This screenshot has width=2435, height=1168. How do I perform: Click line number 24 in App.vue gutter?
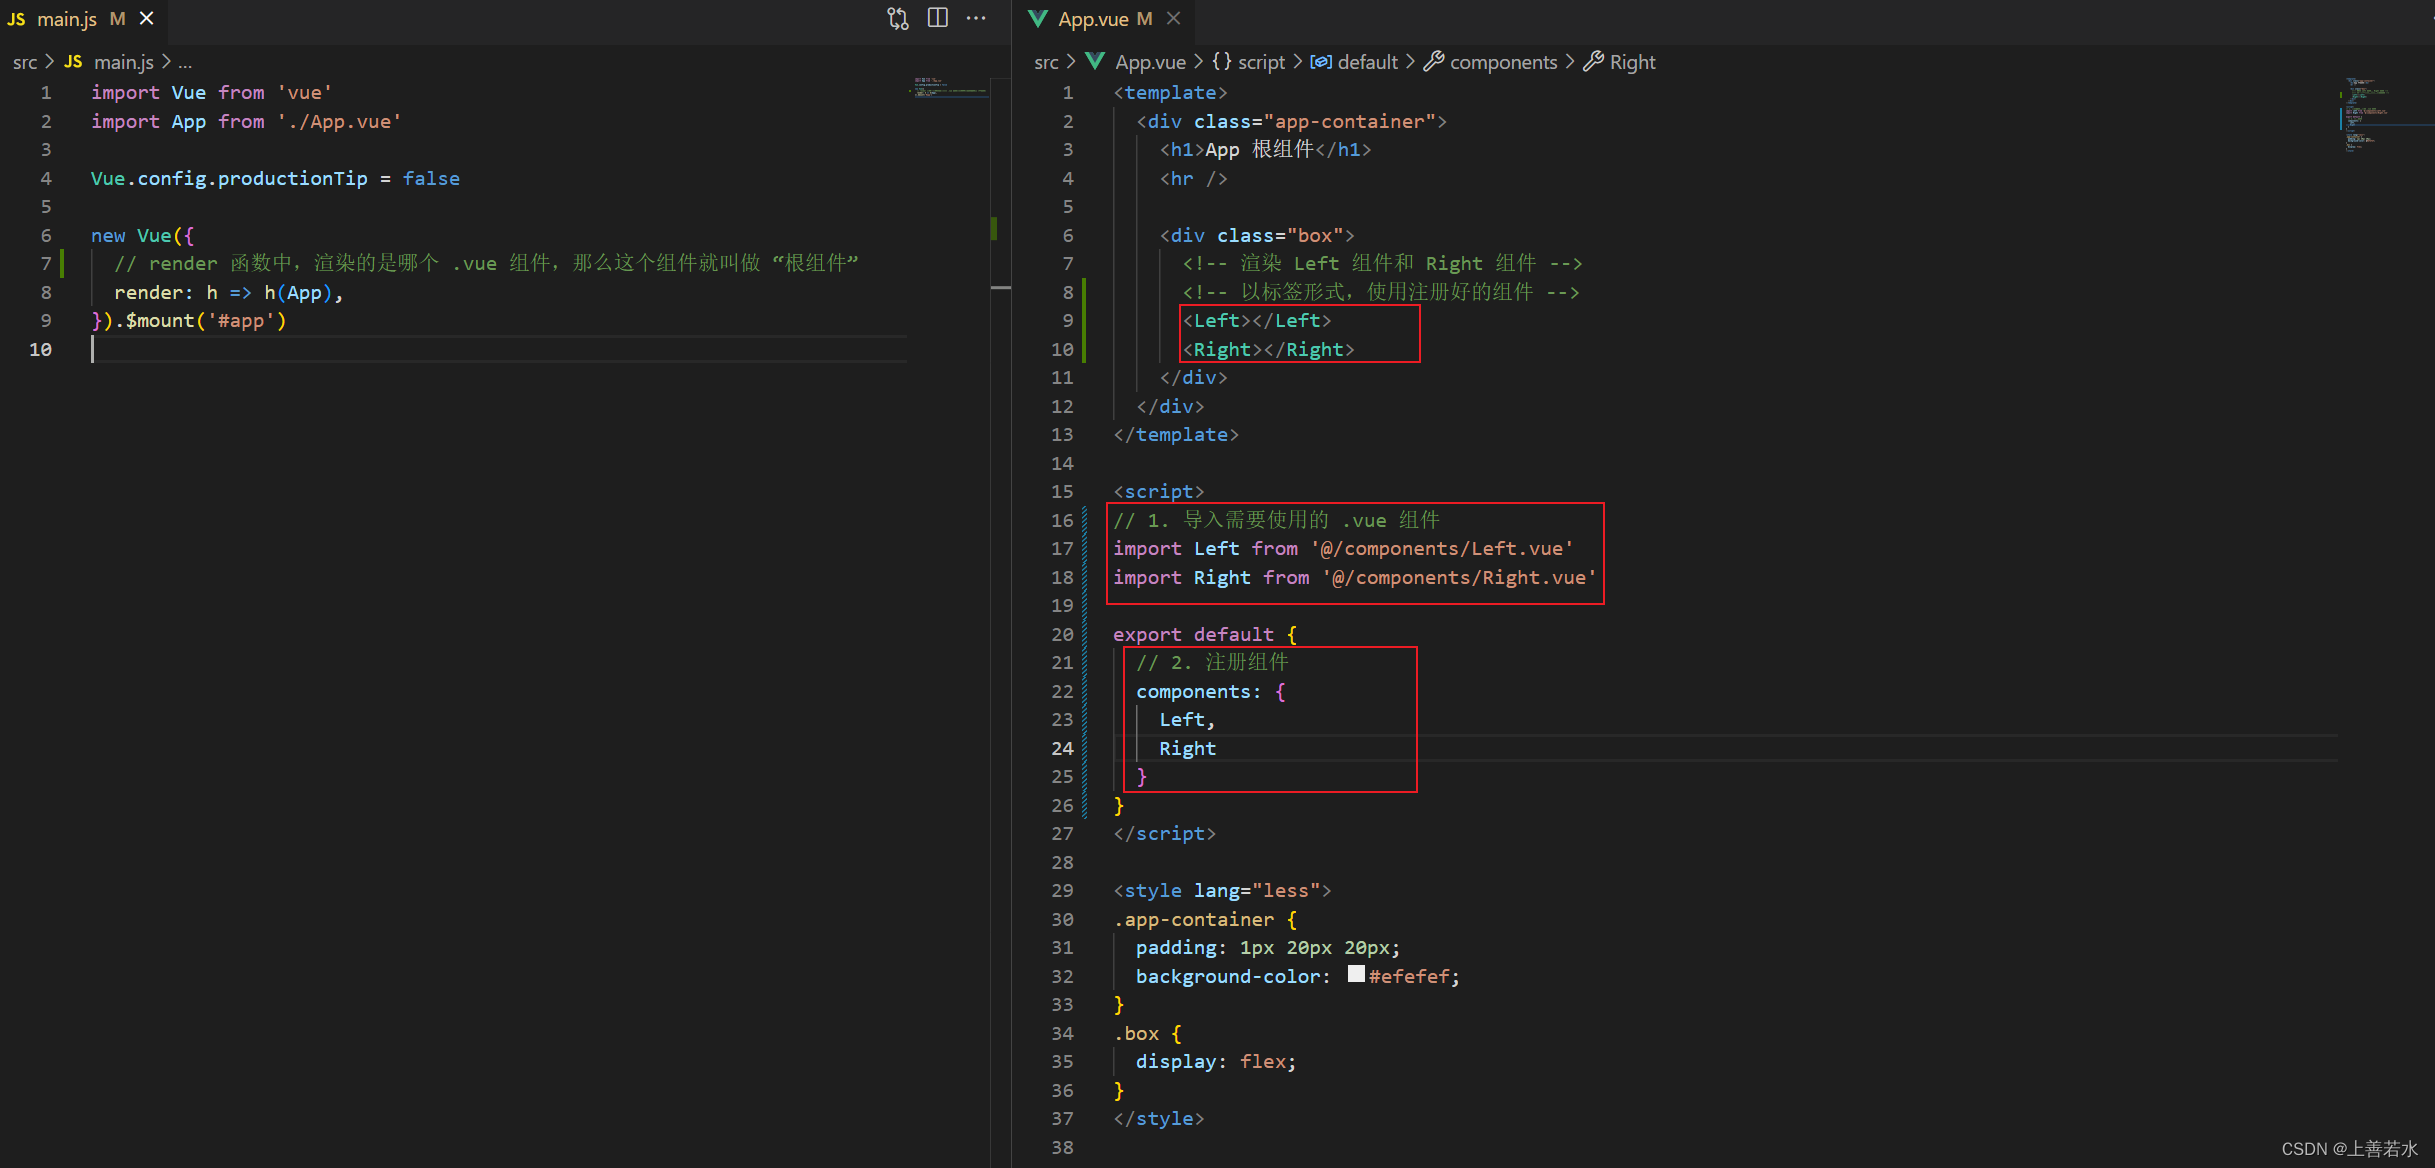[1062, 748]
